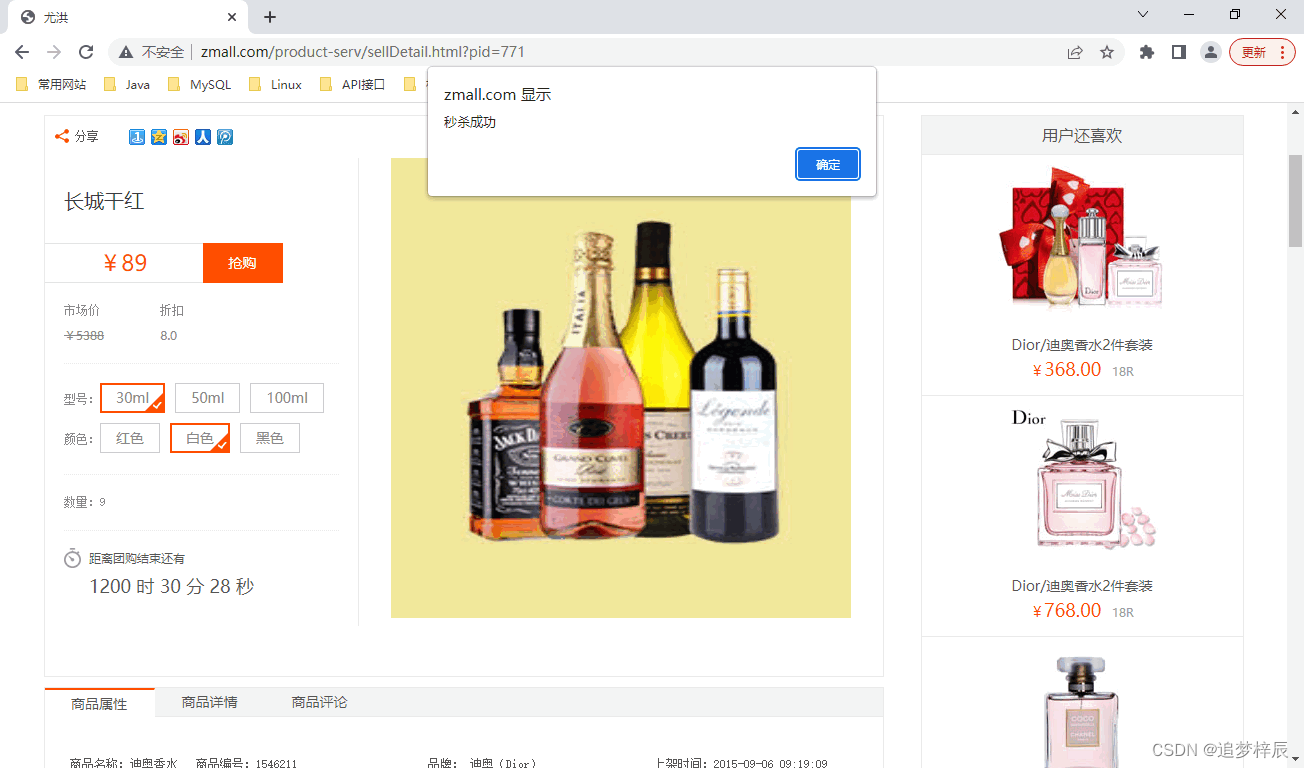Click the ¥89 price text
This screenshot has width=1304, height=768.
(x=125, y=263)
